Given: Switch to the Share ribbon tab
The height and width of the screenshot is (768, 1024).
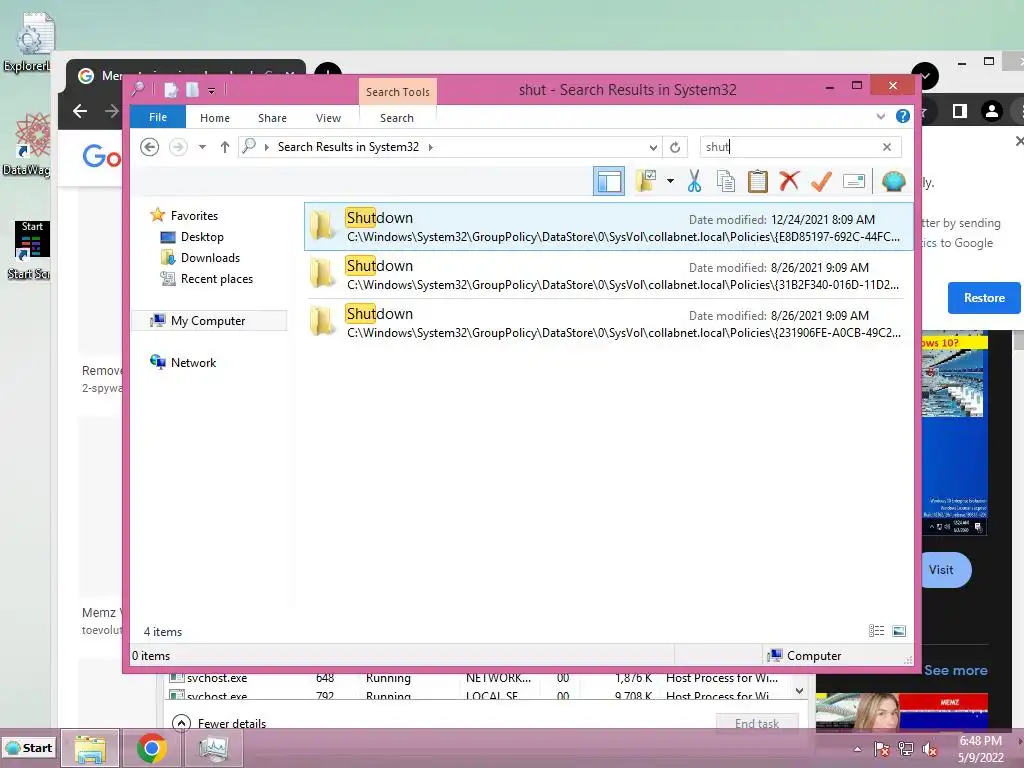Looking at the screenshot, I should pos(272,118).
